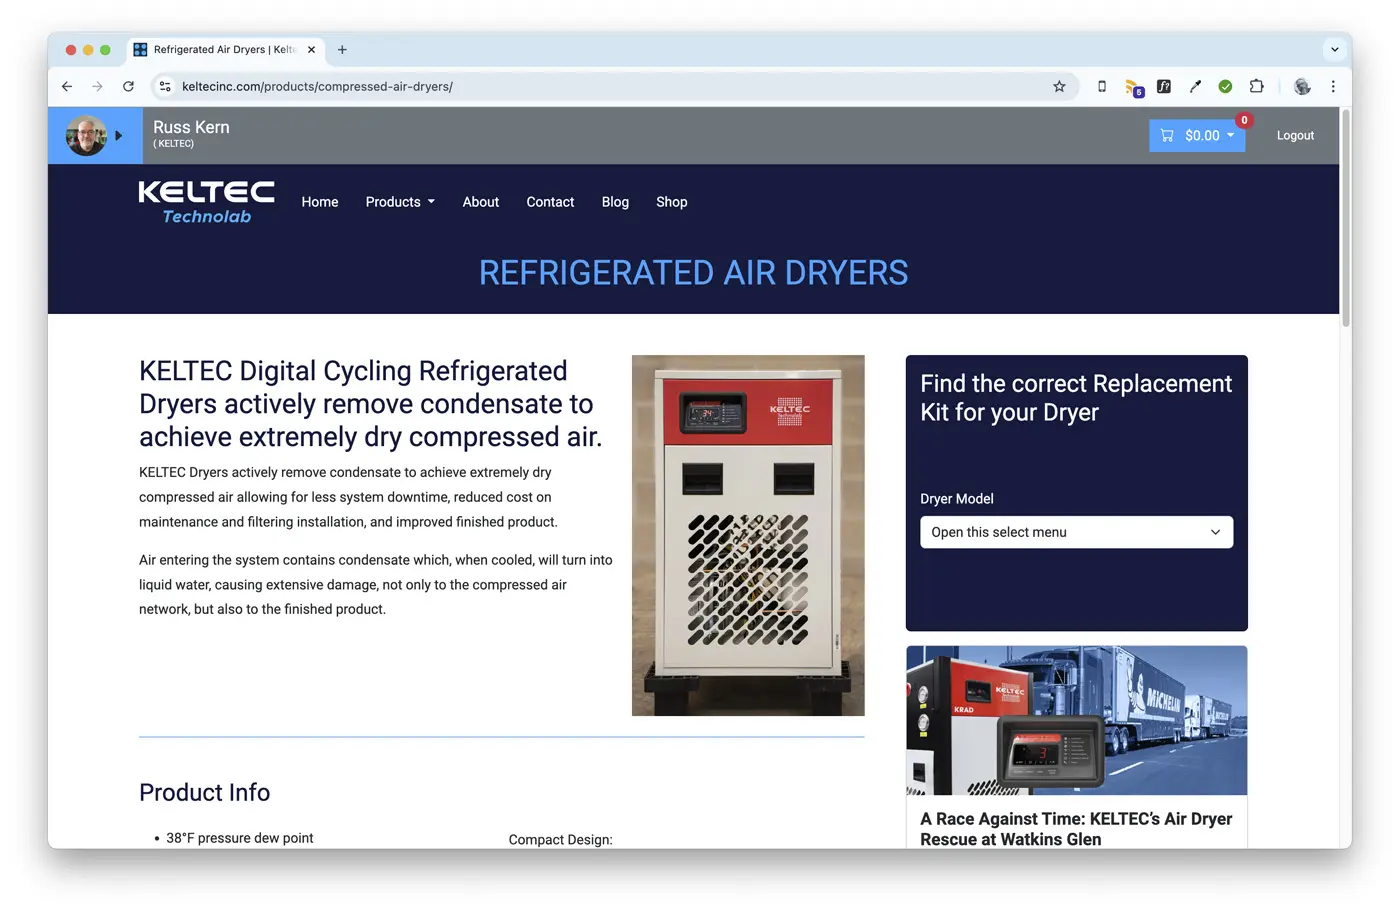Click the green checkmark extension icon
Image resolution: width=1400 pixels, height=912 pixels.
coord(1225,87)
